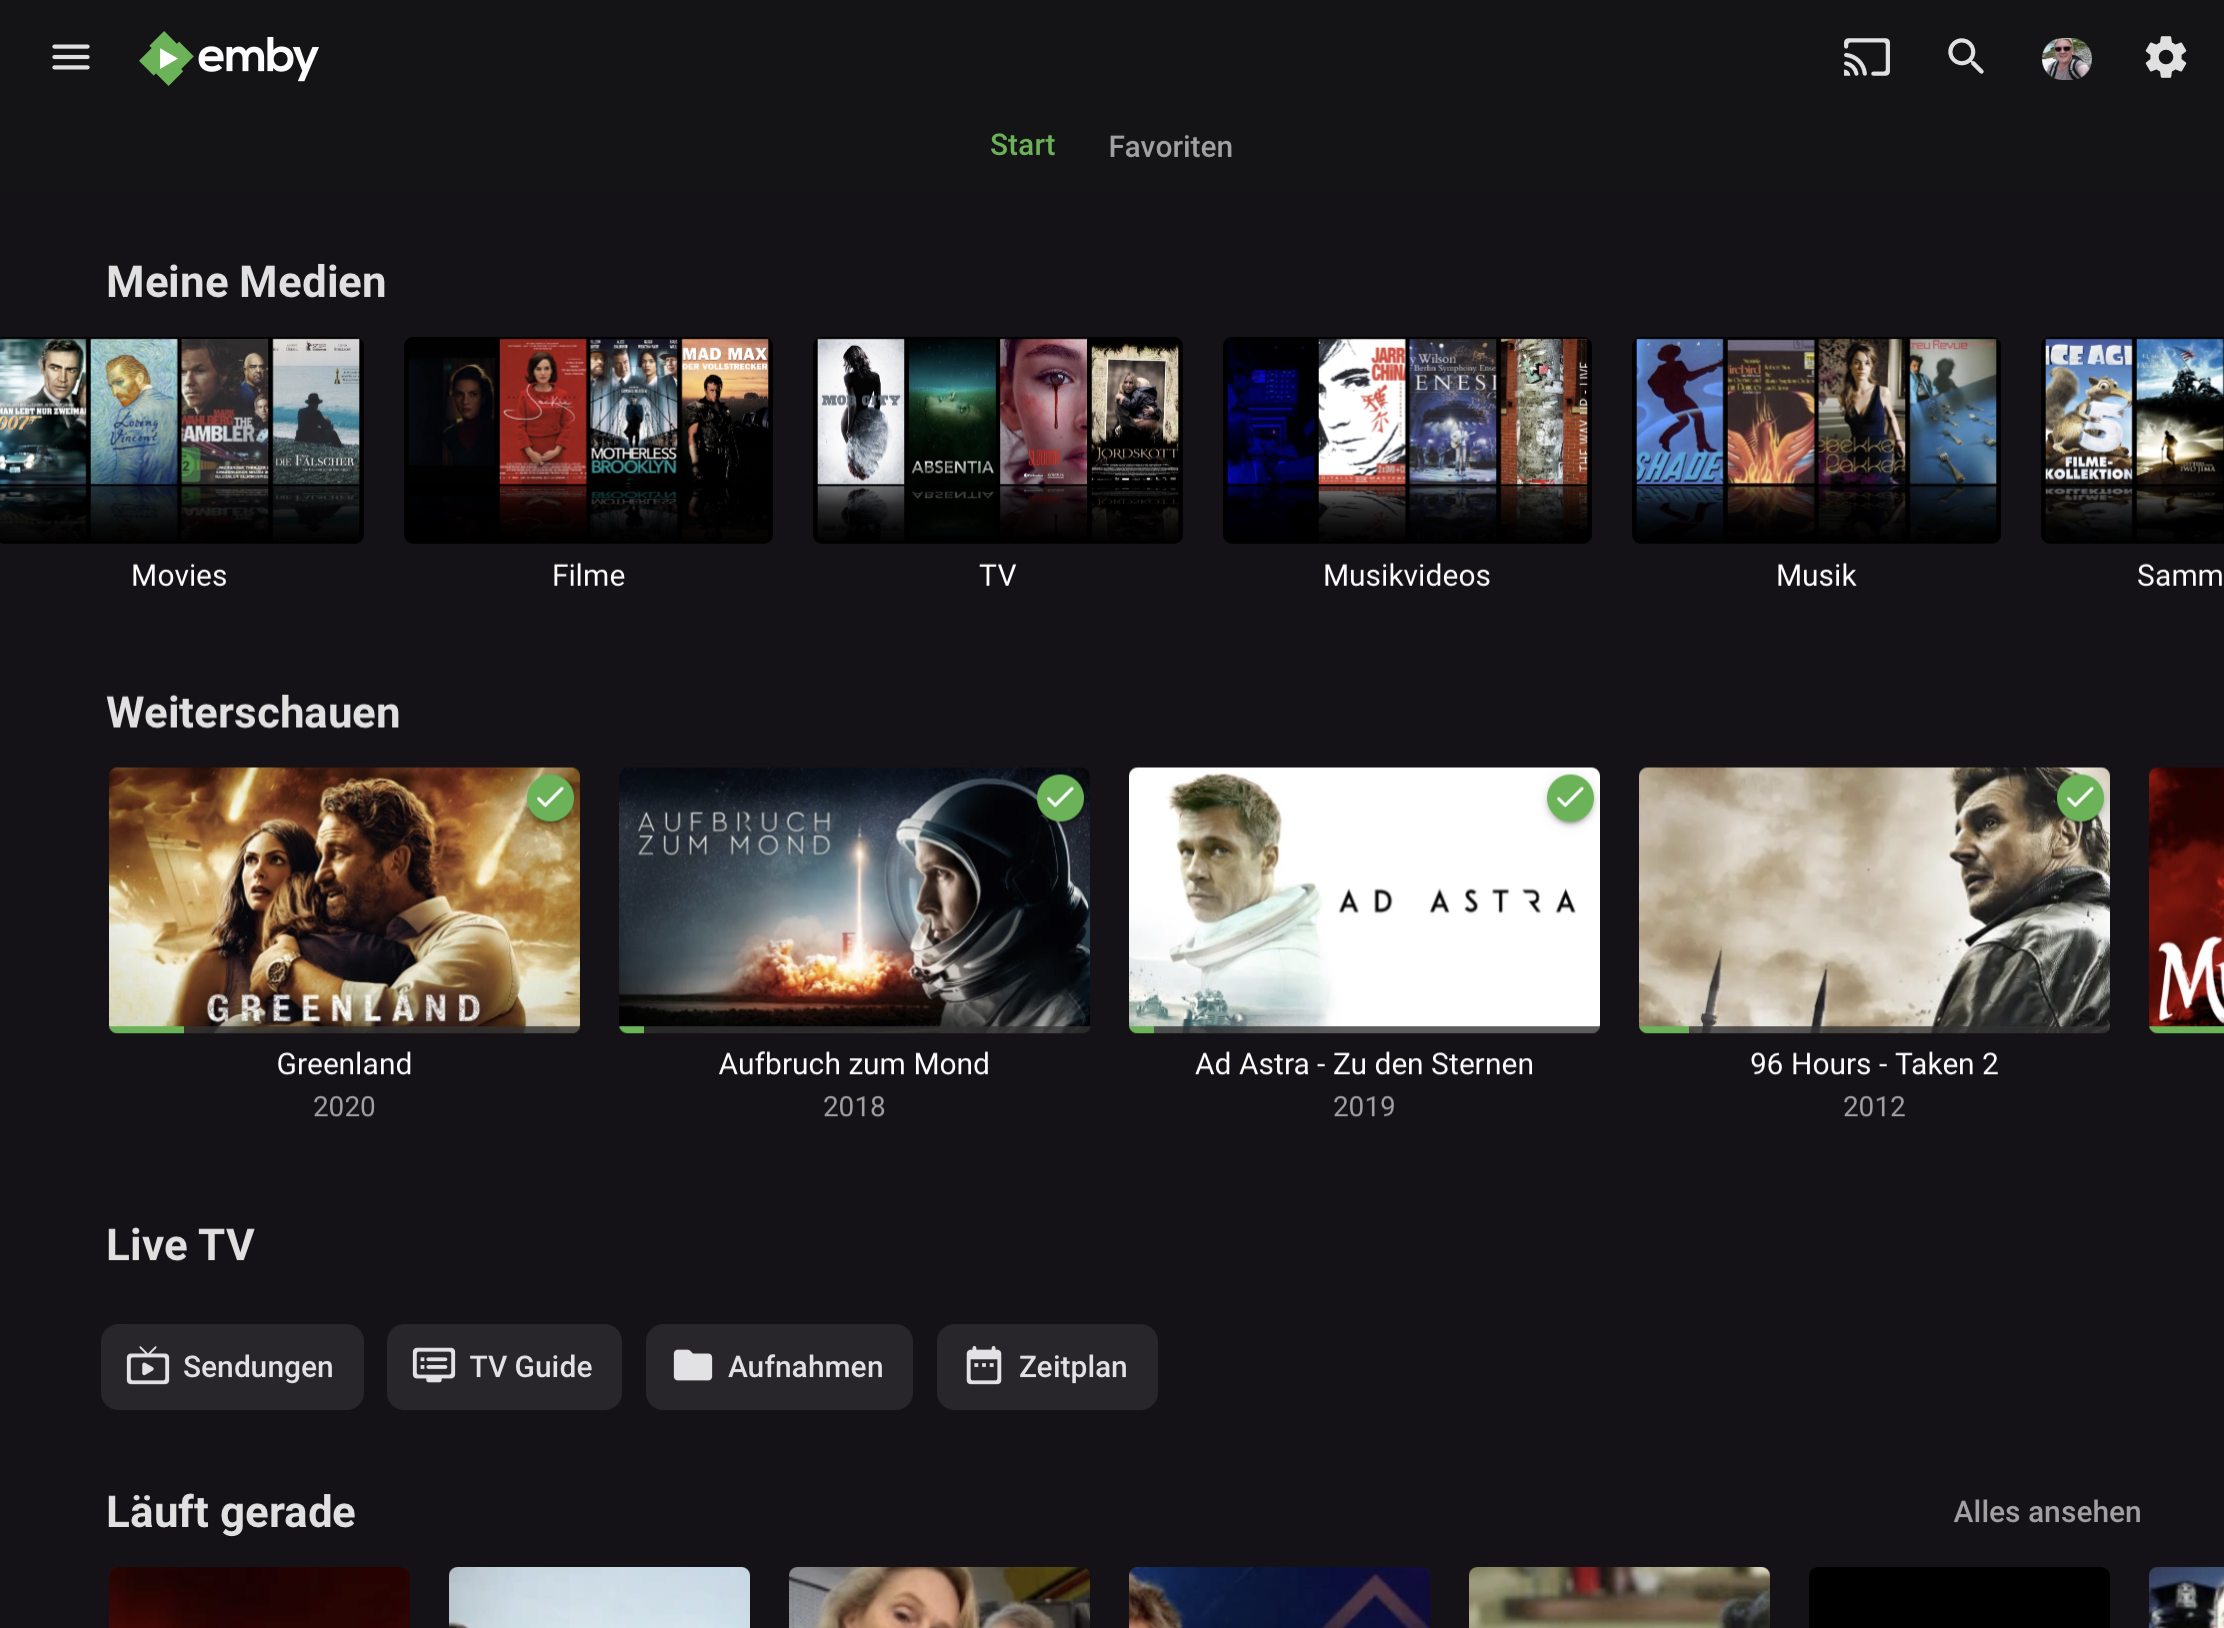Open the Filme-Kollektion library thumbnail
The height and width of the screenshot is (1628, 2224).
(2132, 440)
